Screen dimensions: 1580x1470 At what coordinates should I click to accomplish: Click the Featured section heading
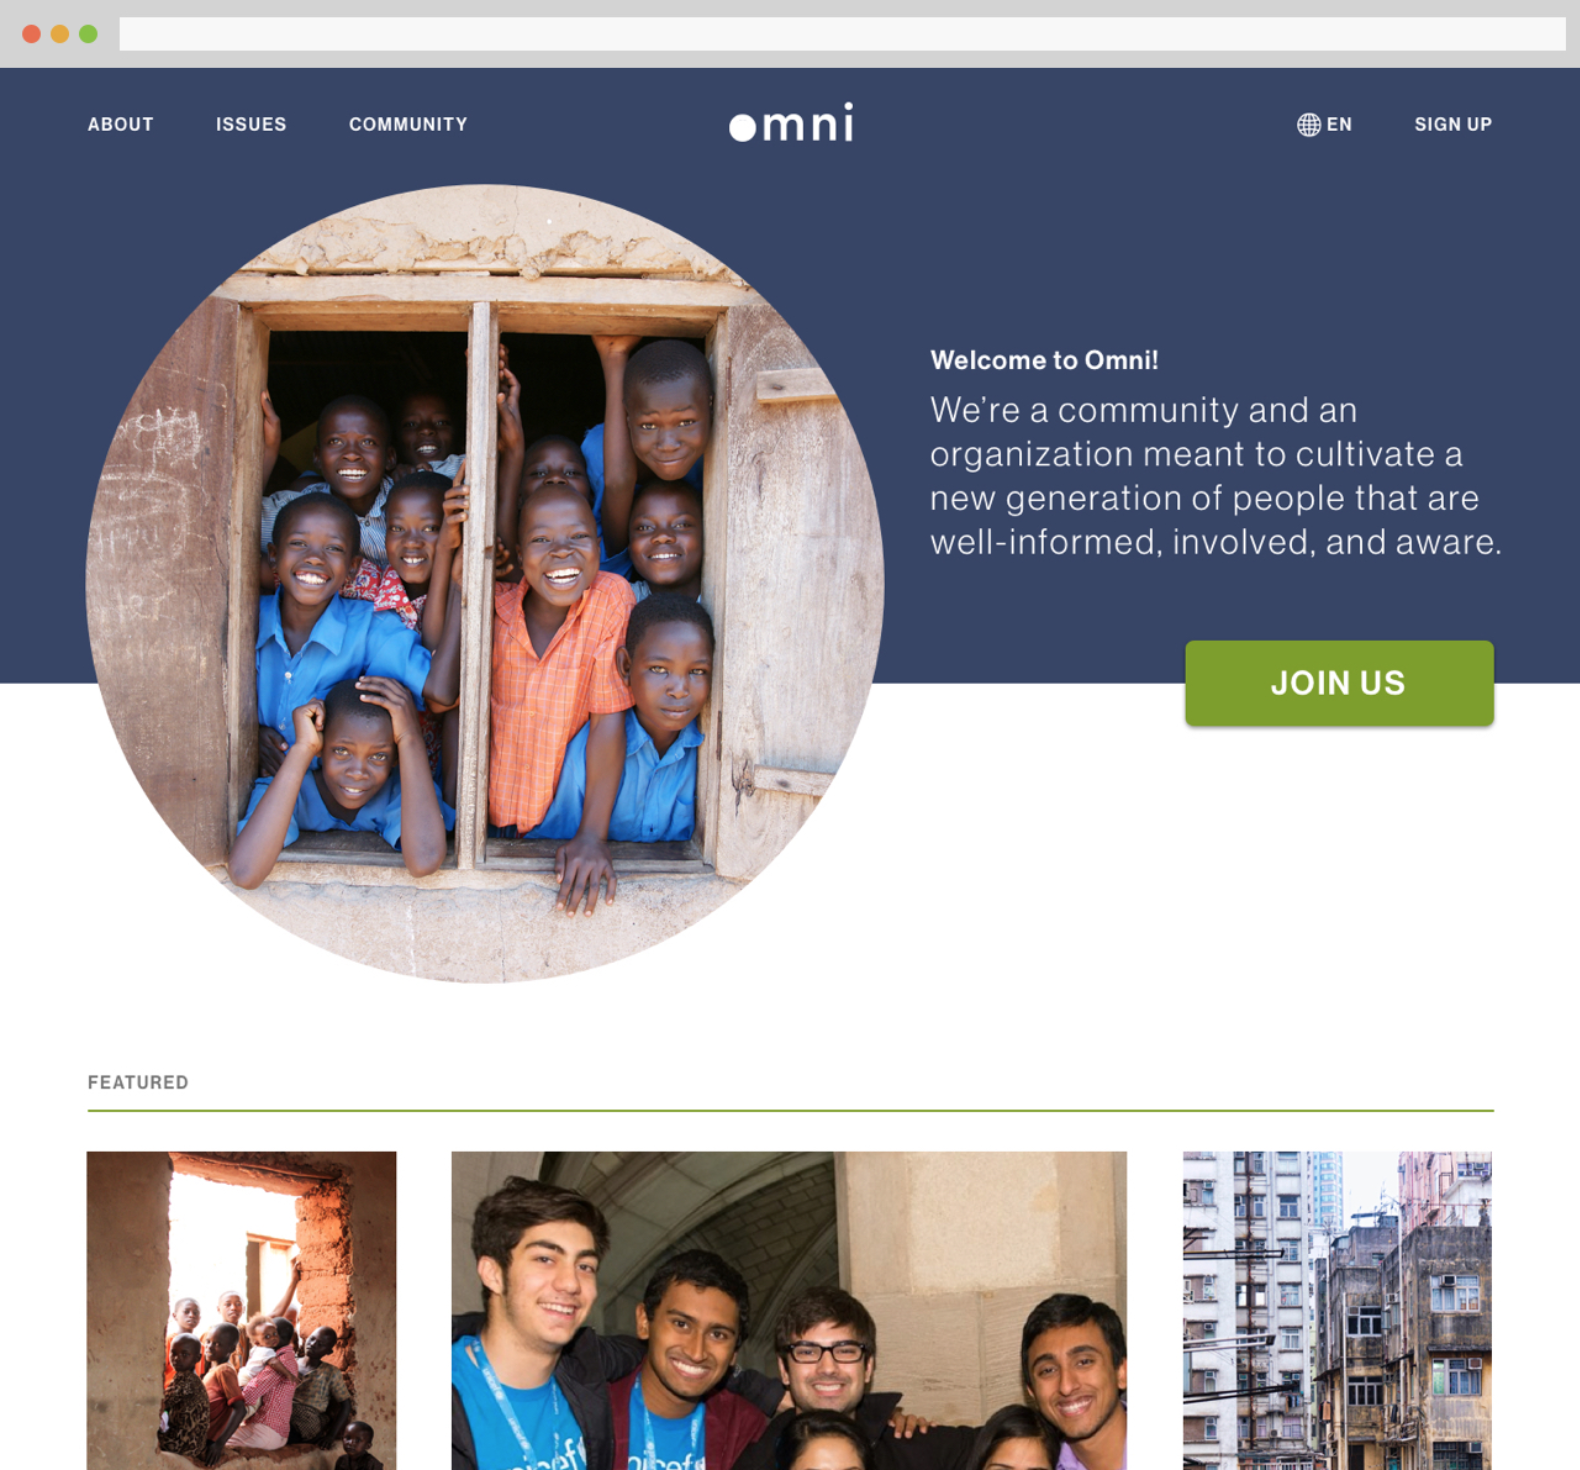click(x=138, y=1082)
